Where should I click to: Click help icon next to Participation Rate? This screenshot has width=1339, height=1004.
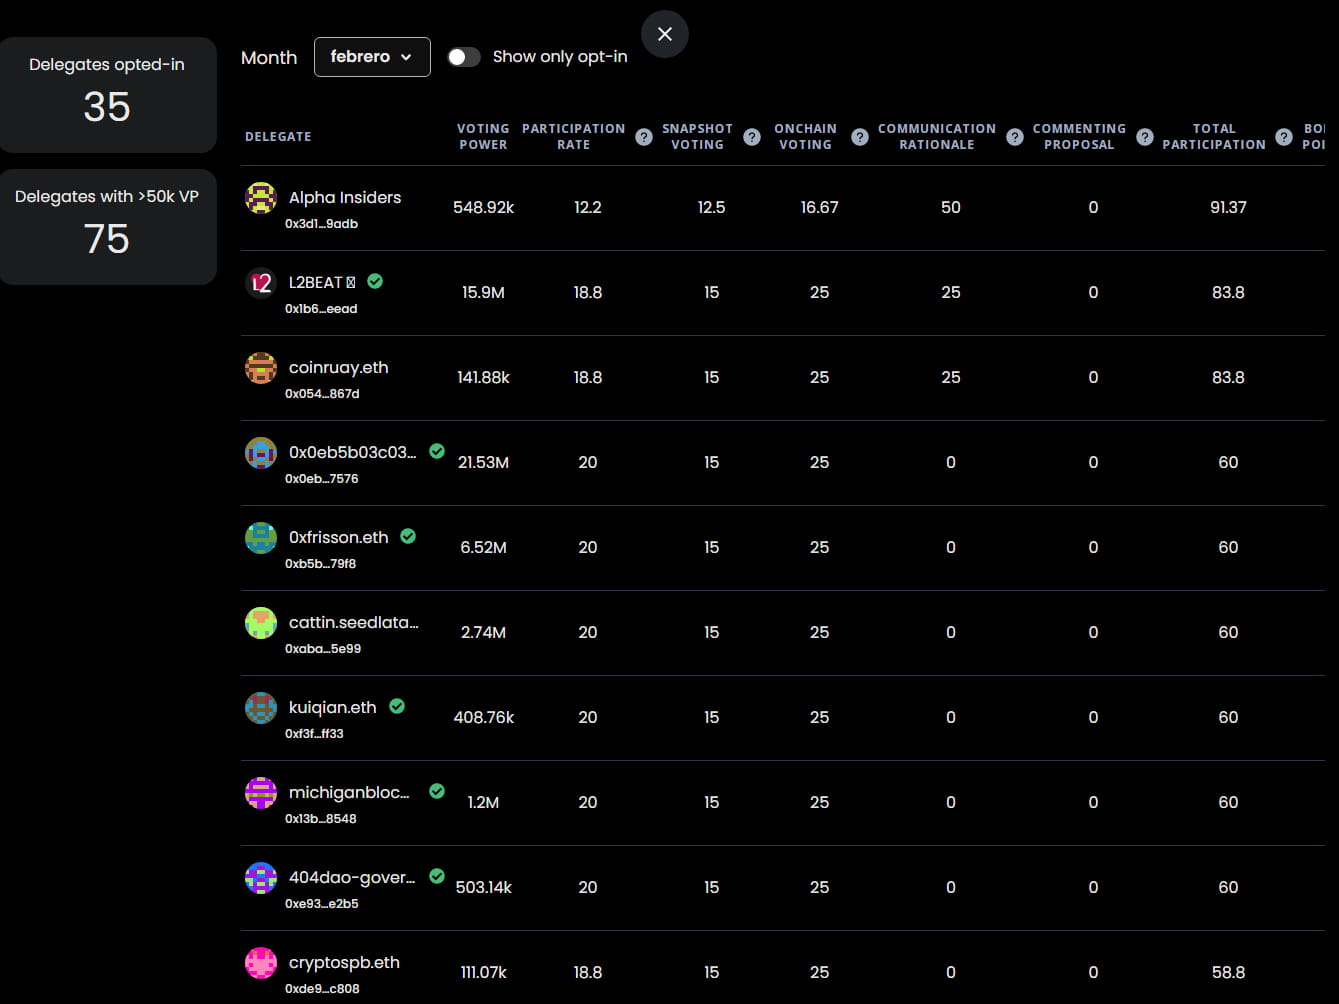point(644,137)
